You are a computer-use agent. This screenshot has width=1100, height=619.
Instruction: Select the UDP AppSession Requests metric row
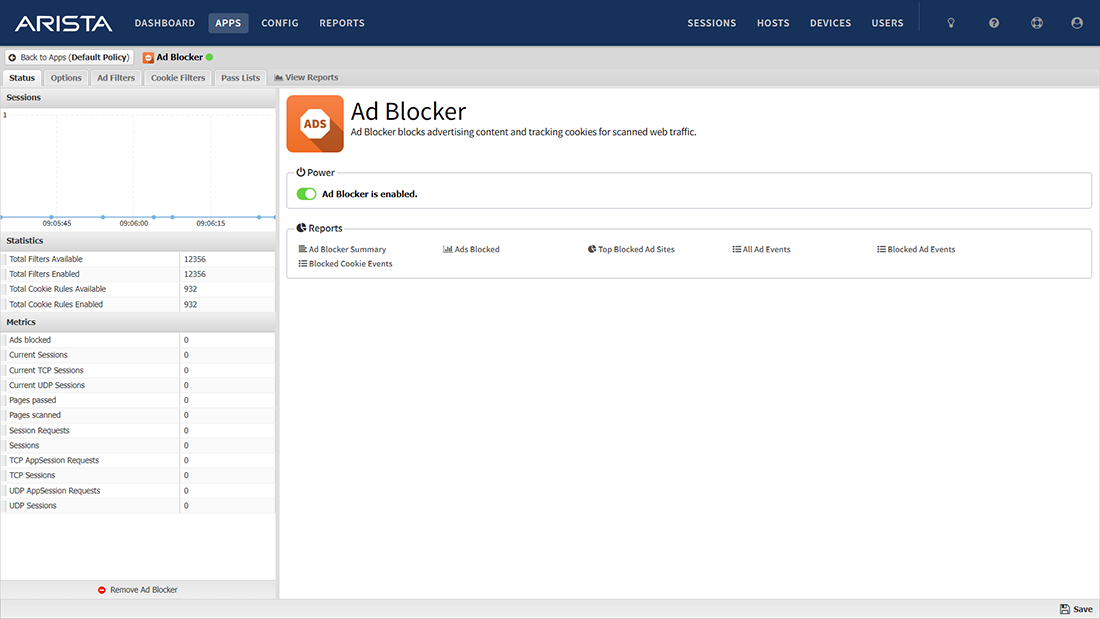(138, 491)
